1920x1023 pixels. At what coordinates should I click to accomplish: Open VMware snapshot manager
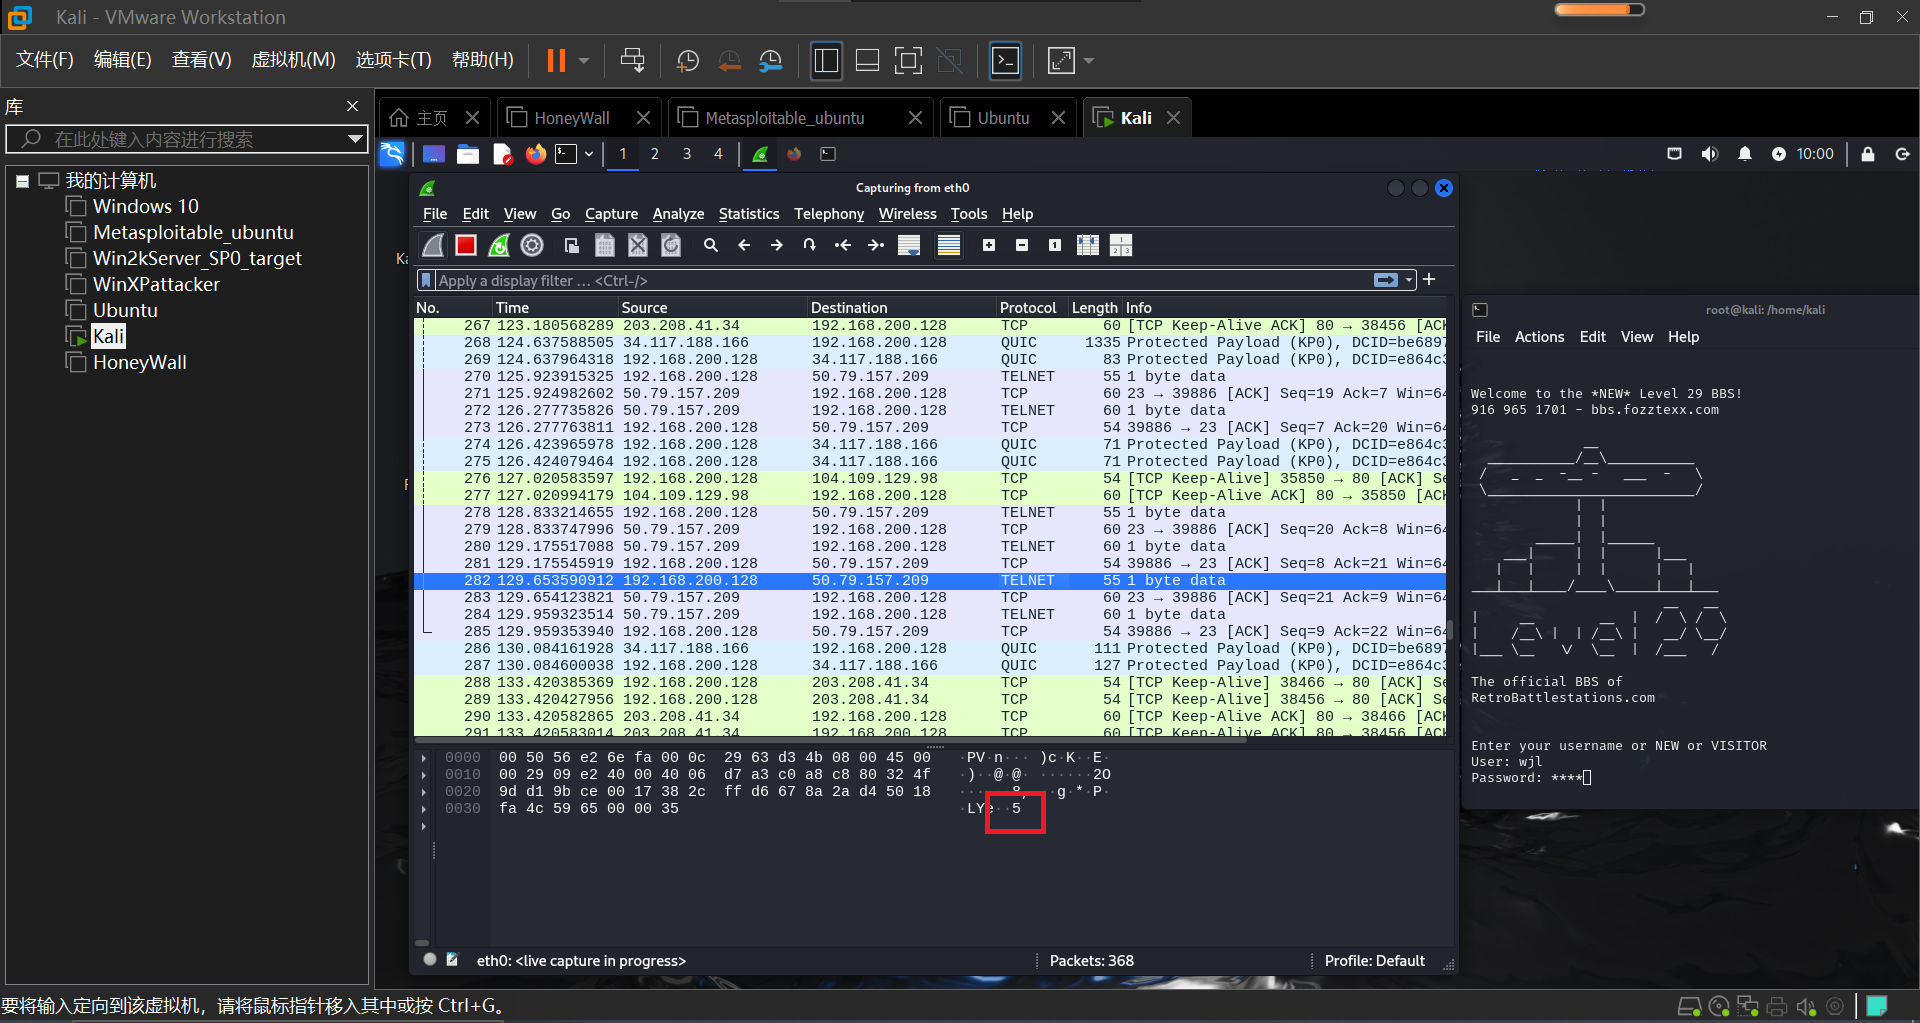click(x=770, y=61)
